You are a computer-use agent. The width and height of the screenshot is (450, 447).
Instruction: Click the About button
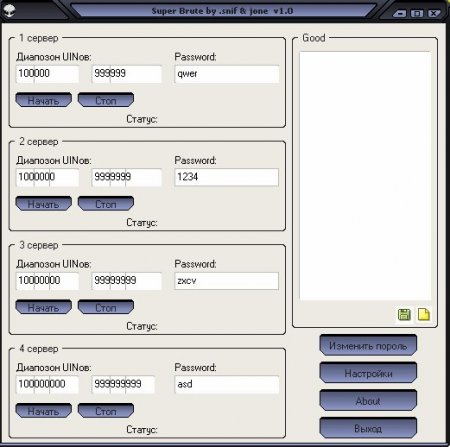(368, 400)
